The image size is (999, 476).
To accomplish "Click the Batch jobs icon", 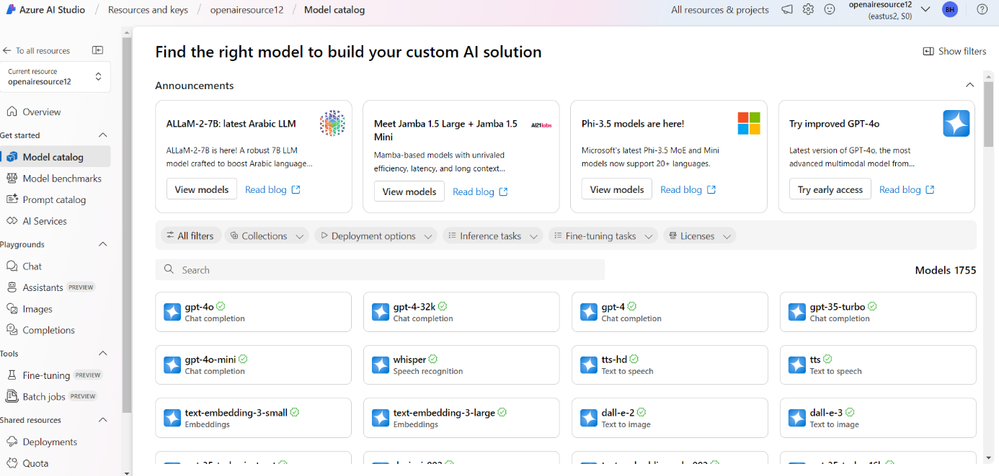I will (x=11, y=396).
